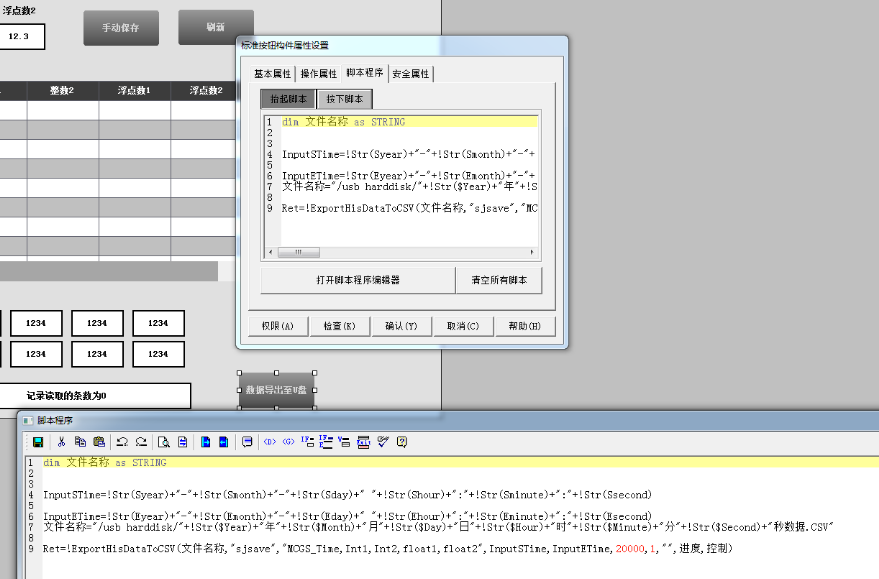Click the 刷新 button on the form
This screenshot has width=879, height=579.
(216, 27)
